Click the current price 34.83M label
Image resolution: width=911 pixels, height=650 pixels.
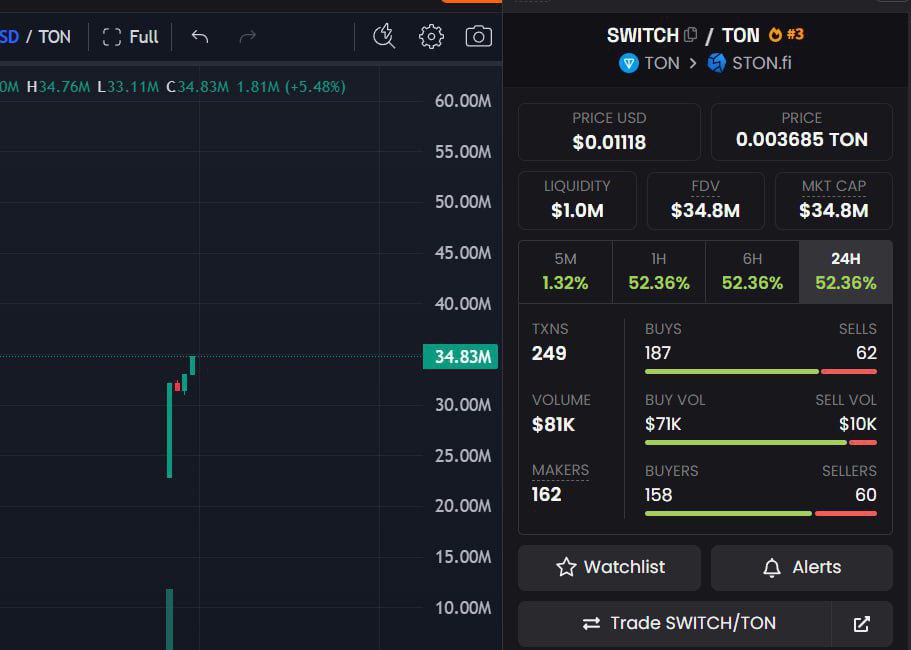point(460,356)
